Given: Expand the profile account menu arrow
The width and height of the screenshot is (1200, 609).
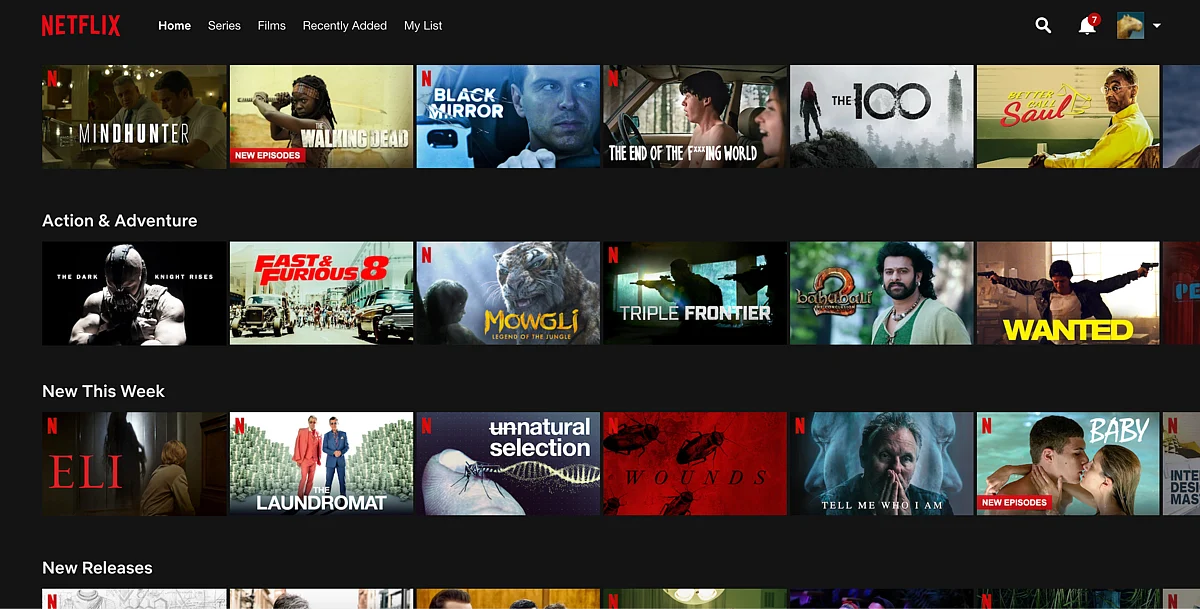Looking at the screenshot, I should coord(1157,26).
